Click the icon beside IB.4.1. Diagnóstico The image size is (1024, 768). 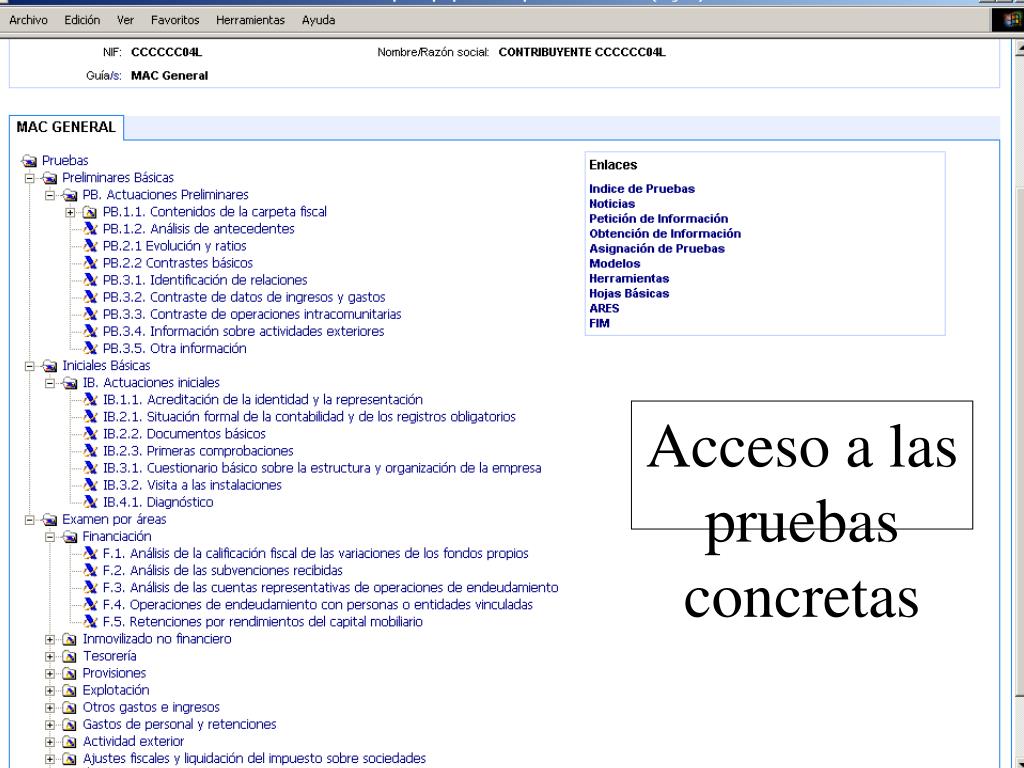pos(91,502)
